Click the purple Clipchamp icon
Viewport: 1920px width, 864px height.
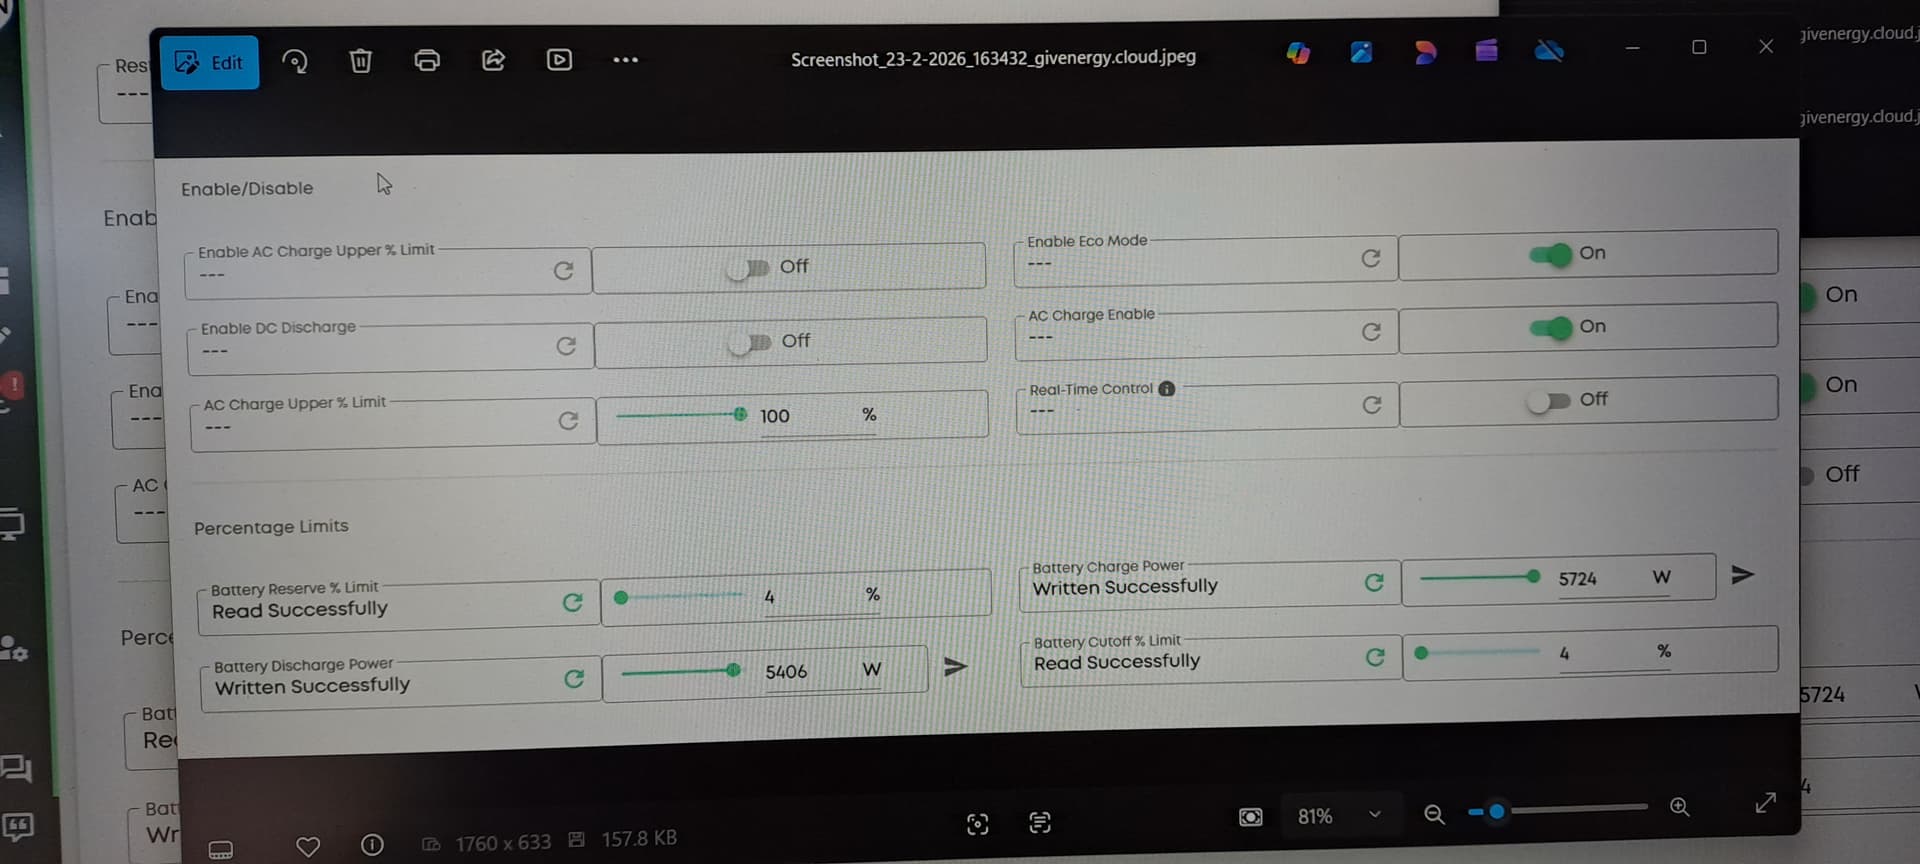coord(1486,51)
